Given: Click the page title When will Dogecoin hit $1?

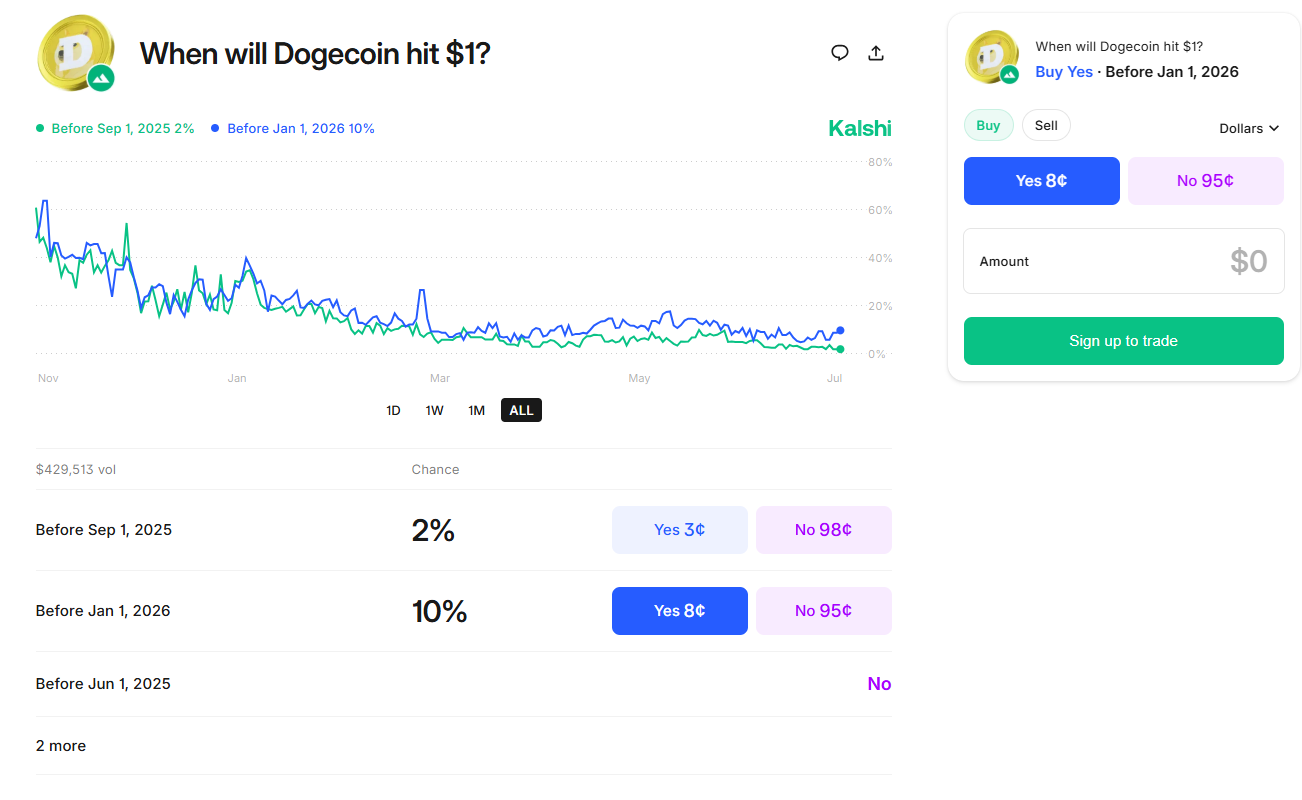Looking at the screenshot, I should pyautogui.click(x=315, y=53).
